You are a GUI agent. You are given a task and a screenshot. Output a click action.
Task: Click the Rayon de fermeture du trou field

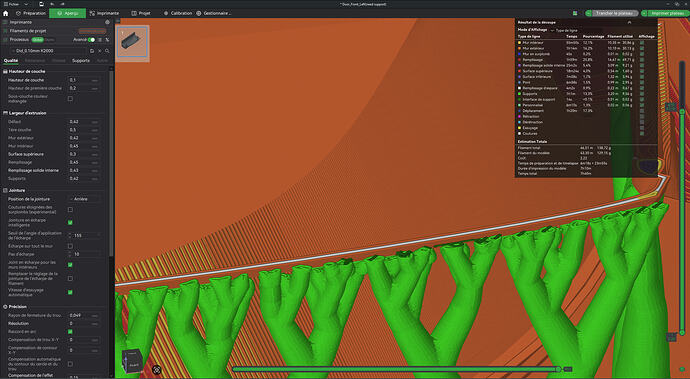pos(84,316)
